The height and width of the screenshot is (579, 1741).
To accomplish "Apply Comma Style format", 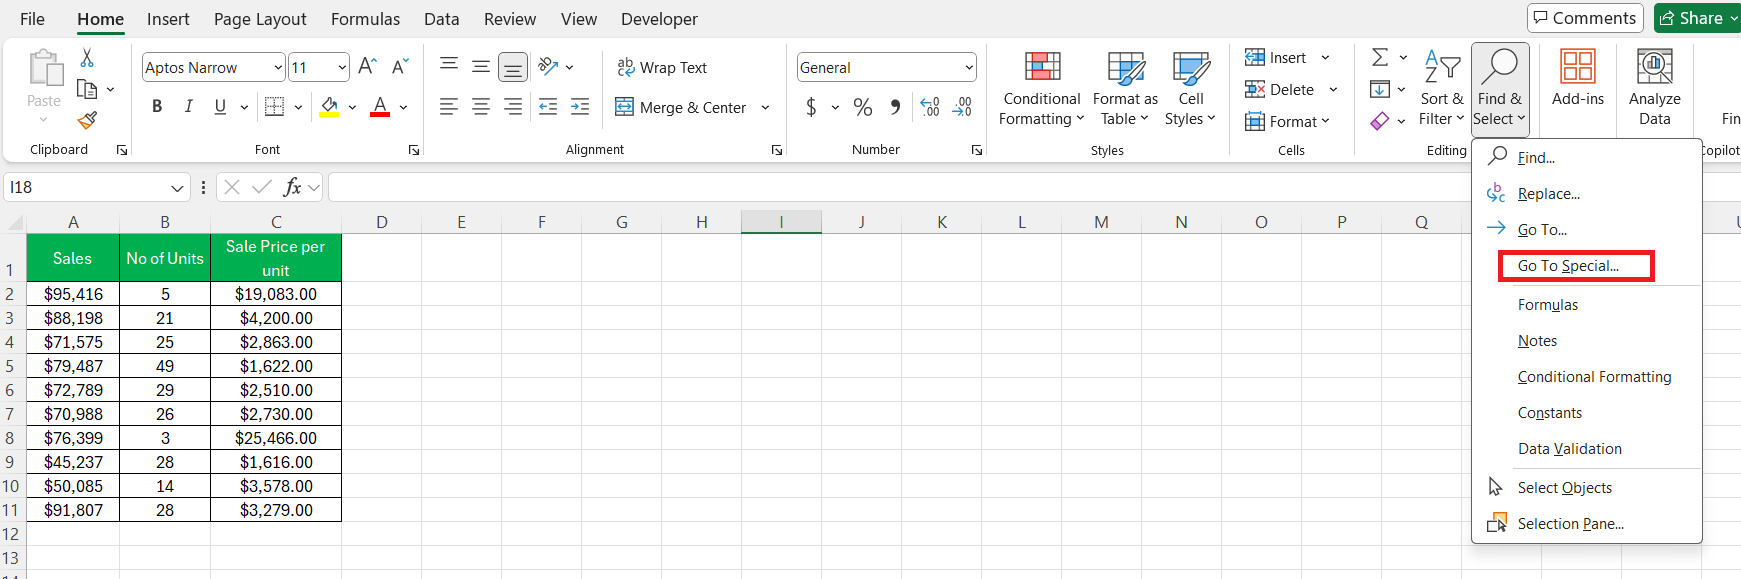I will [895, 107].
